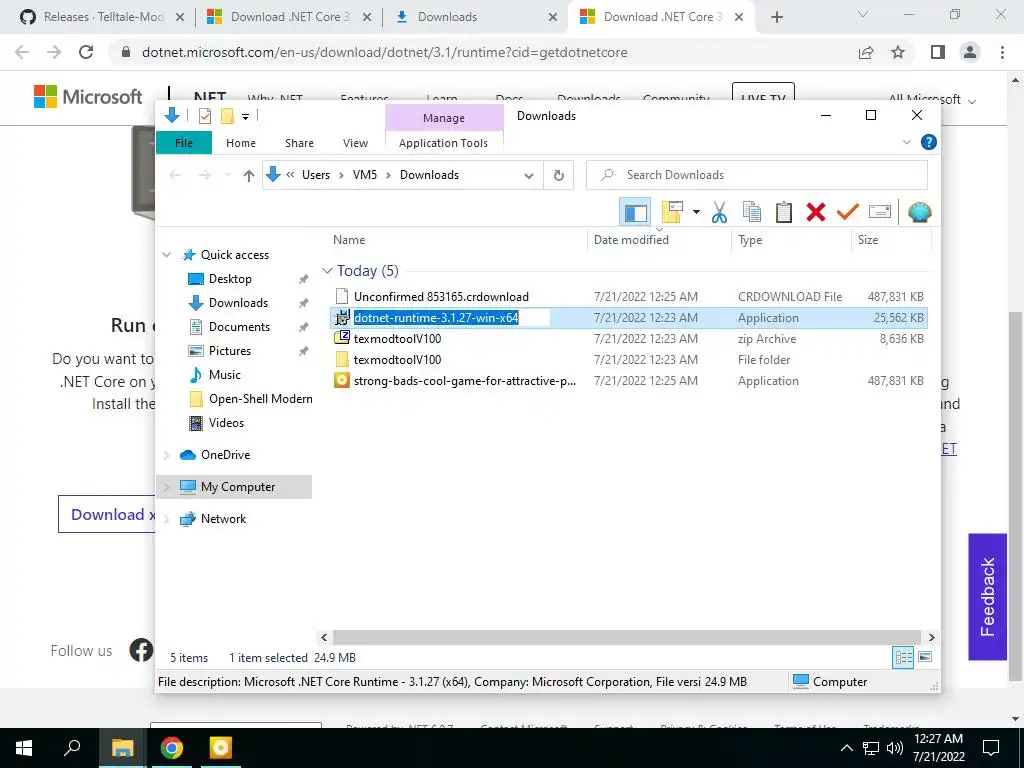Reload the Chrome page

(86, 52)
